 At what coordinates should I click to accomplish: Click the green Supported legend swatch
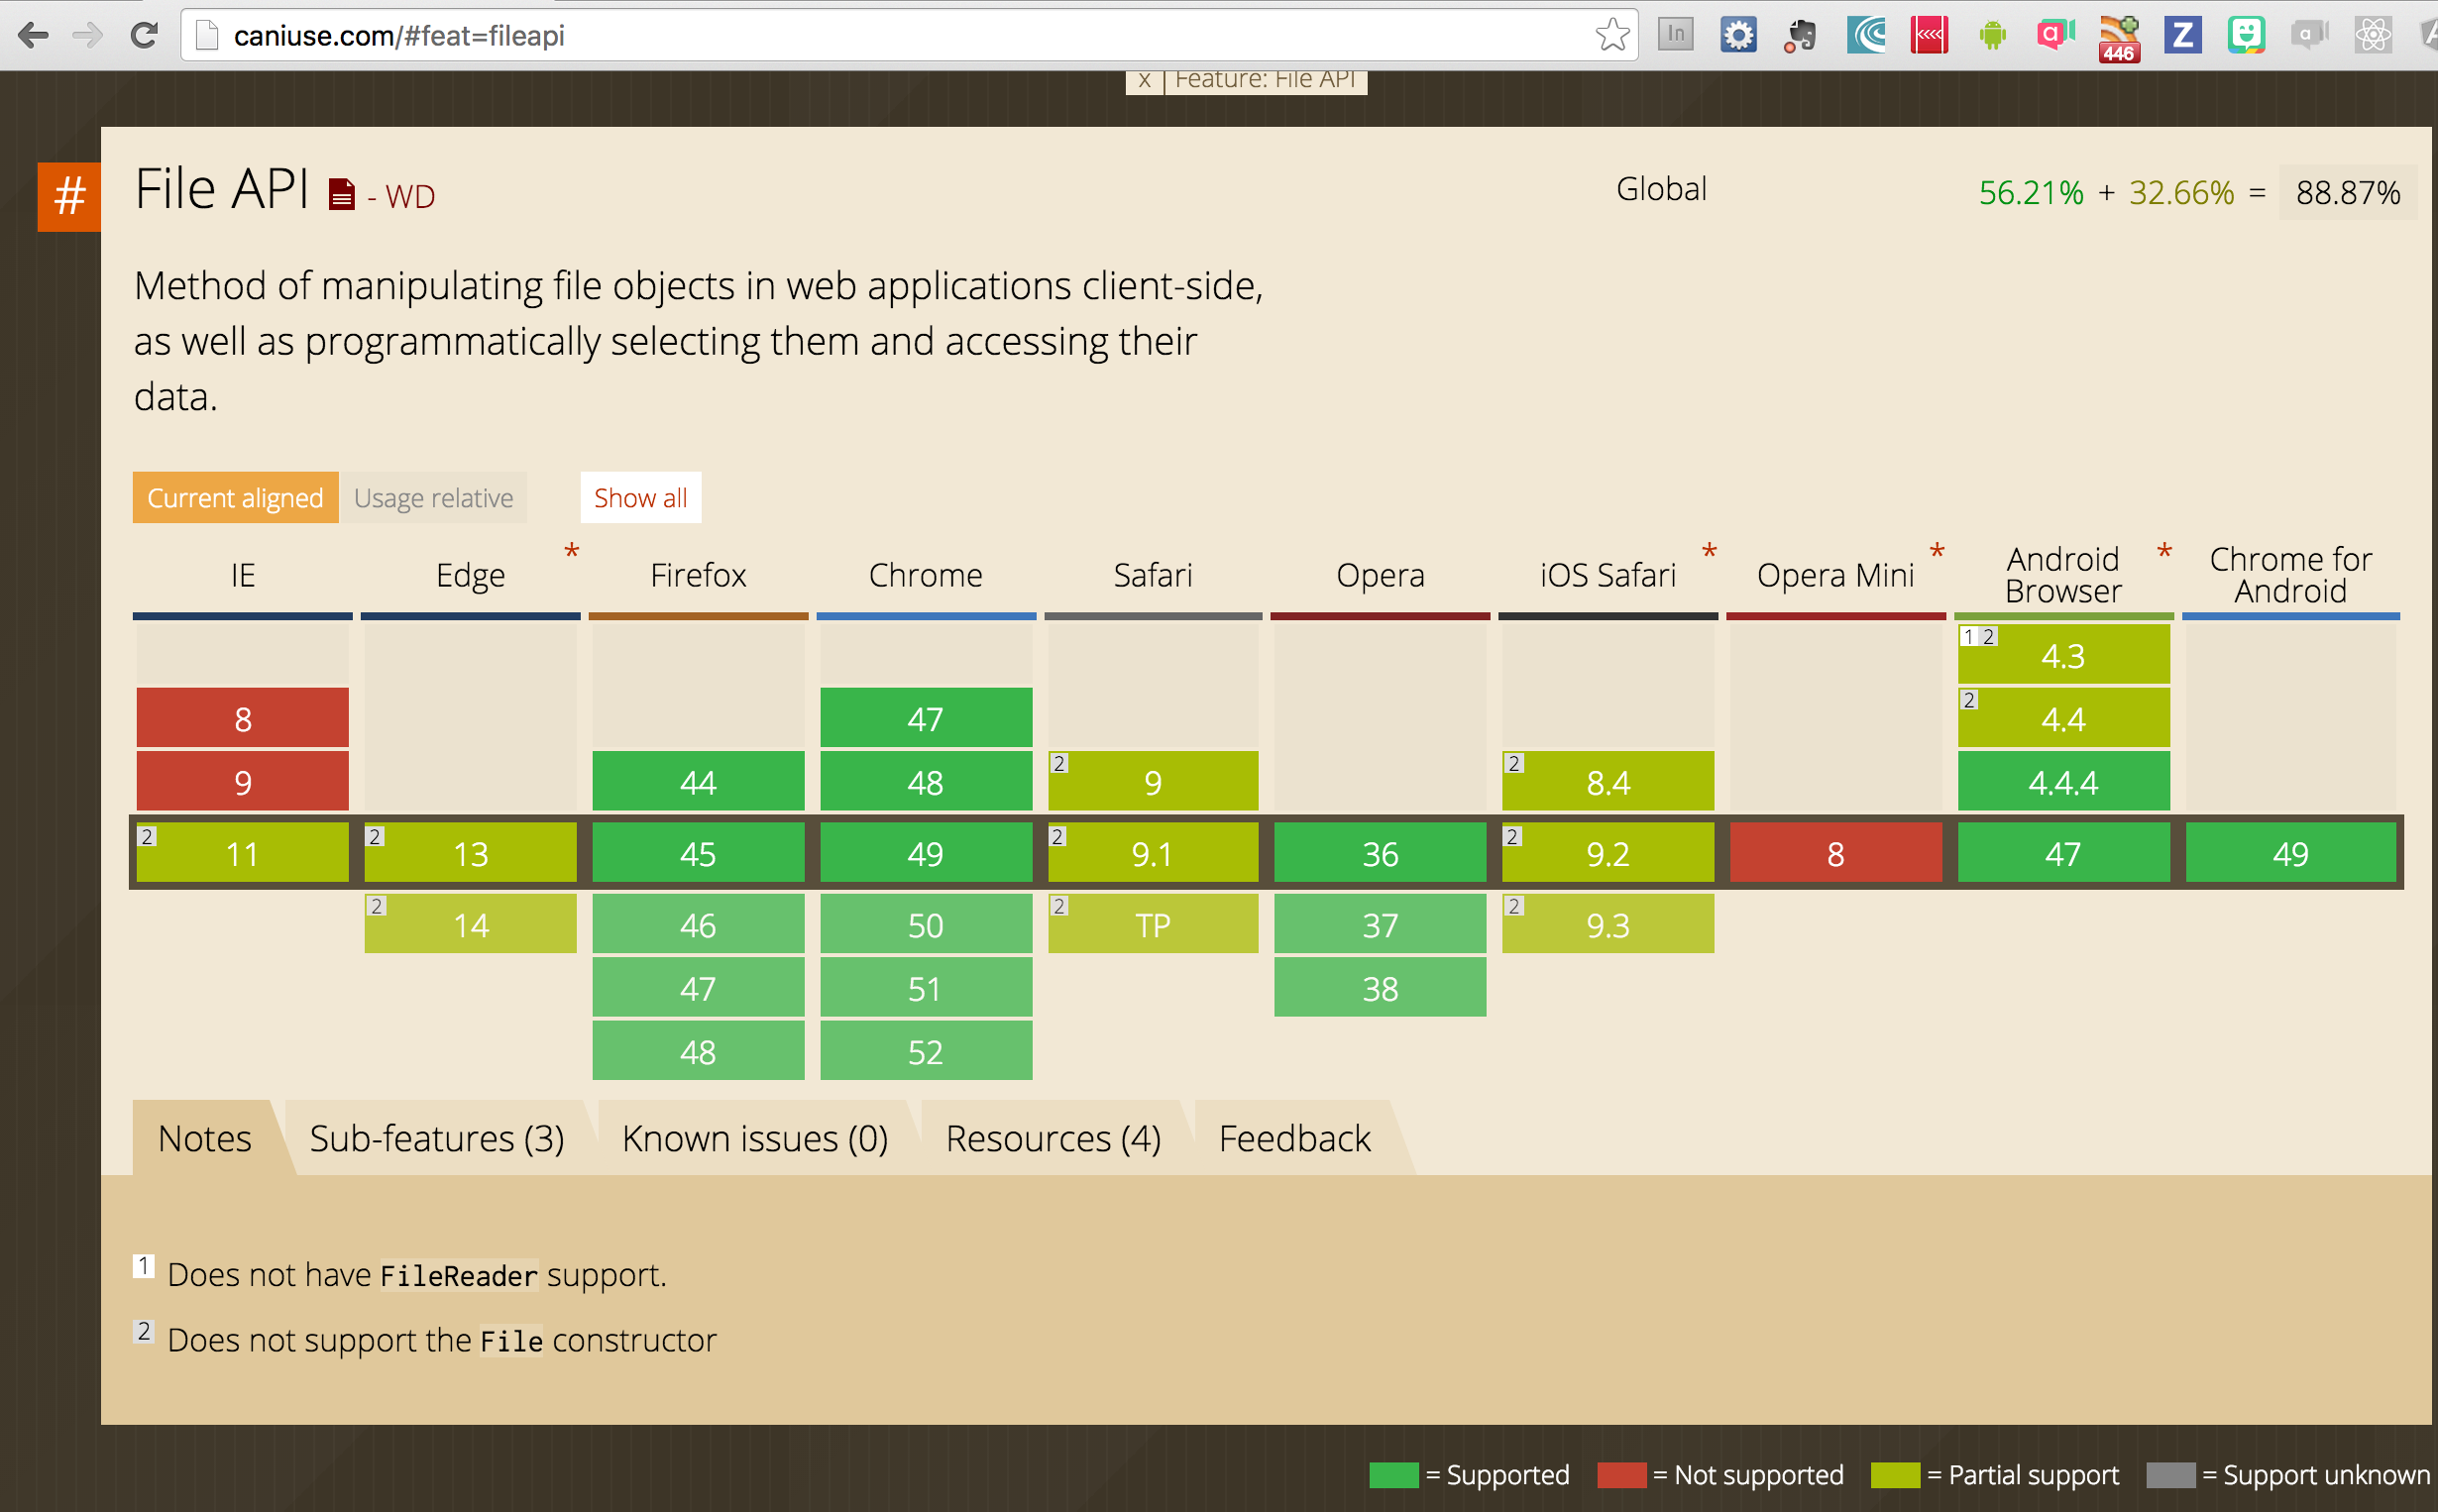[x=1394, y=1475]
